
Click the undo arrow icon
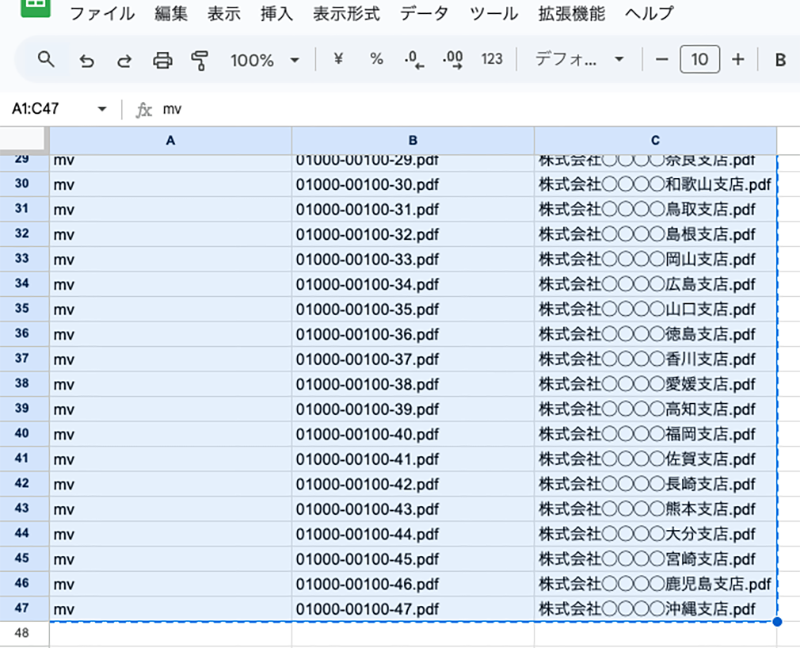coord(87,60)
